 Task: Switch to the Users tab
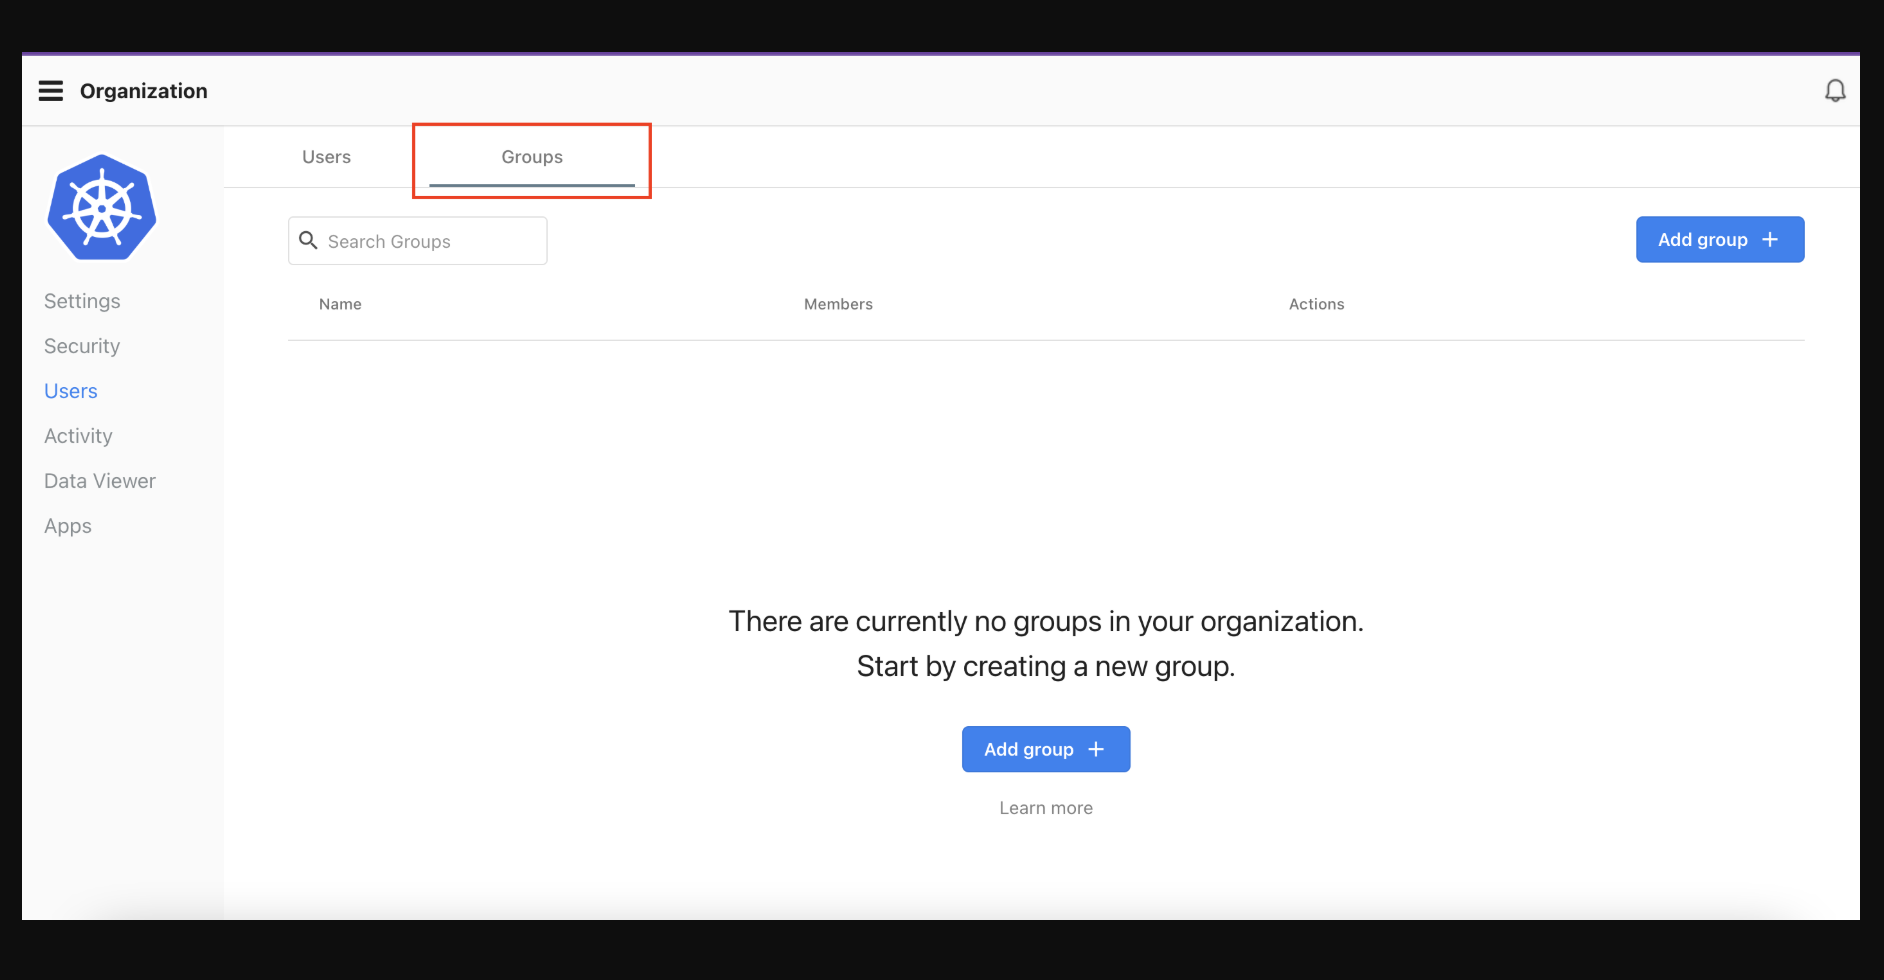pyautogui.click(x=326, y=157)
